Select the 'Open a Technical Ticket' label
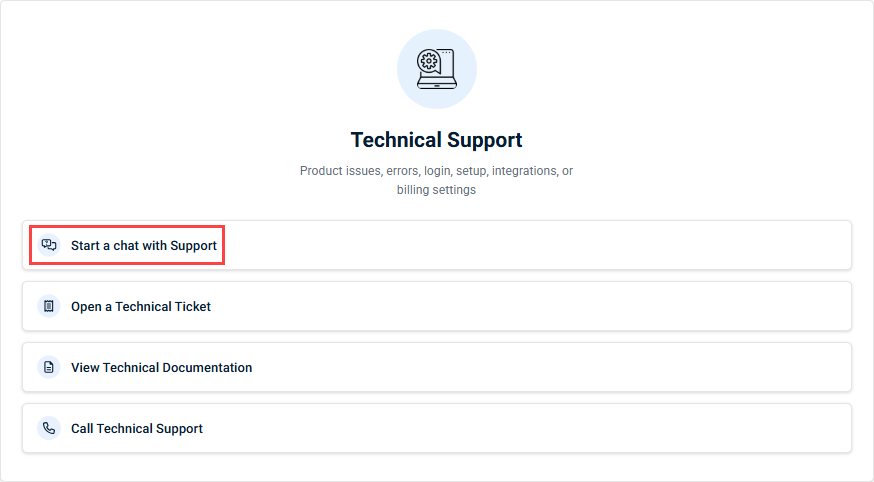This screenshot has height=482, width=874. click(x=141, y=306)
